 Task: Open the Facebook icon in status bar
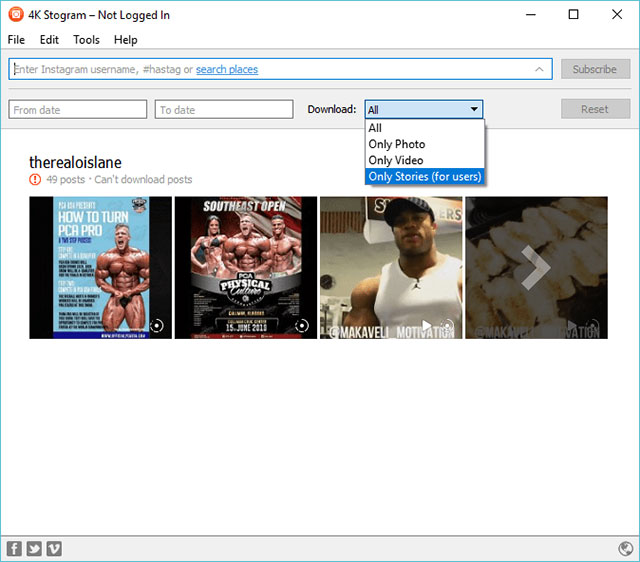pyautogui.click(x=14, y=549)
